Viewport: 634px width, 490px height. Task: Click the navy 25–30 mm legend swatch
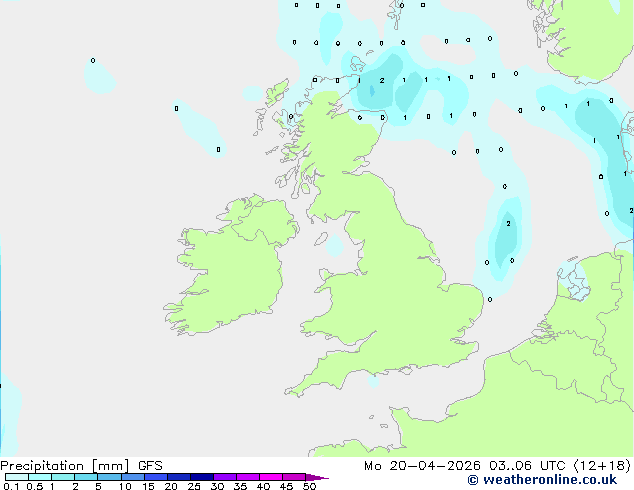click(201, 477)
